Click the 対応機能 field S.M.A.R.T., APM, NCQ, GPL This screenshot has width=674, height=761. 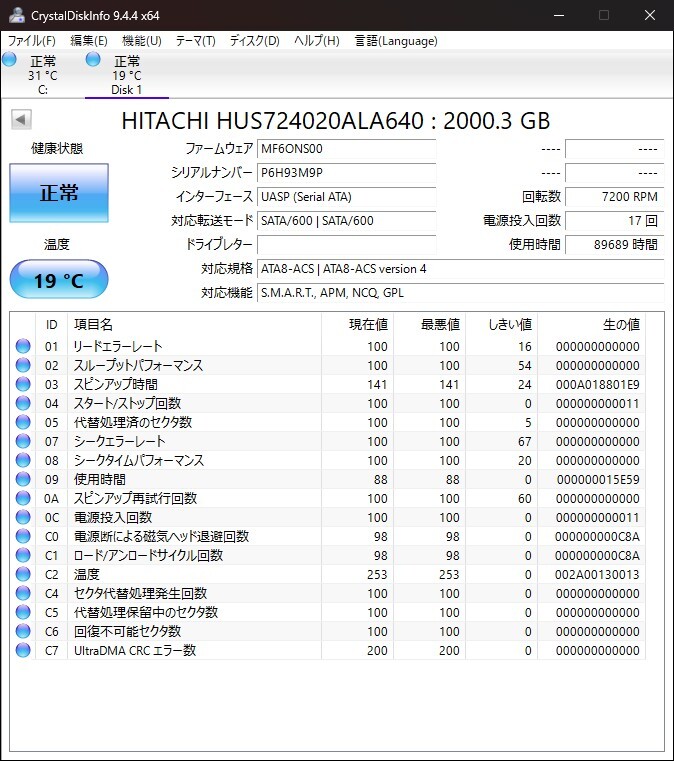(460, 293)
